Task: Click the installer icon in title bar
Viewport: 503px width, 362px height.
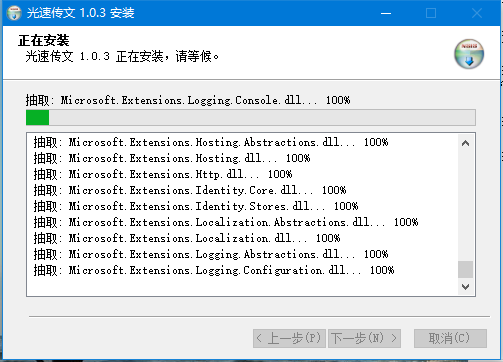Action: pos(14,13)
